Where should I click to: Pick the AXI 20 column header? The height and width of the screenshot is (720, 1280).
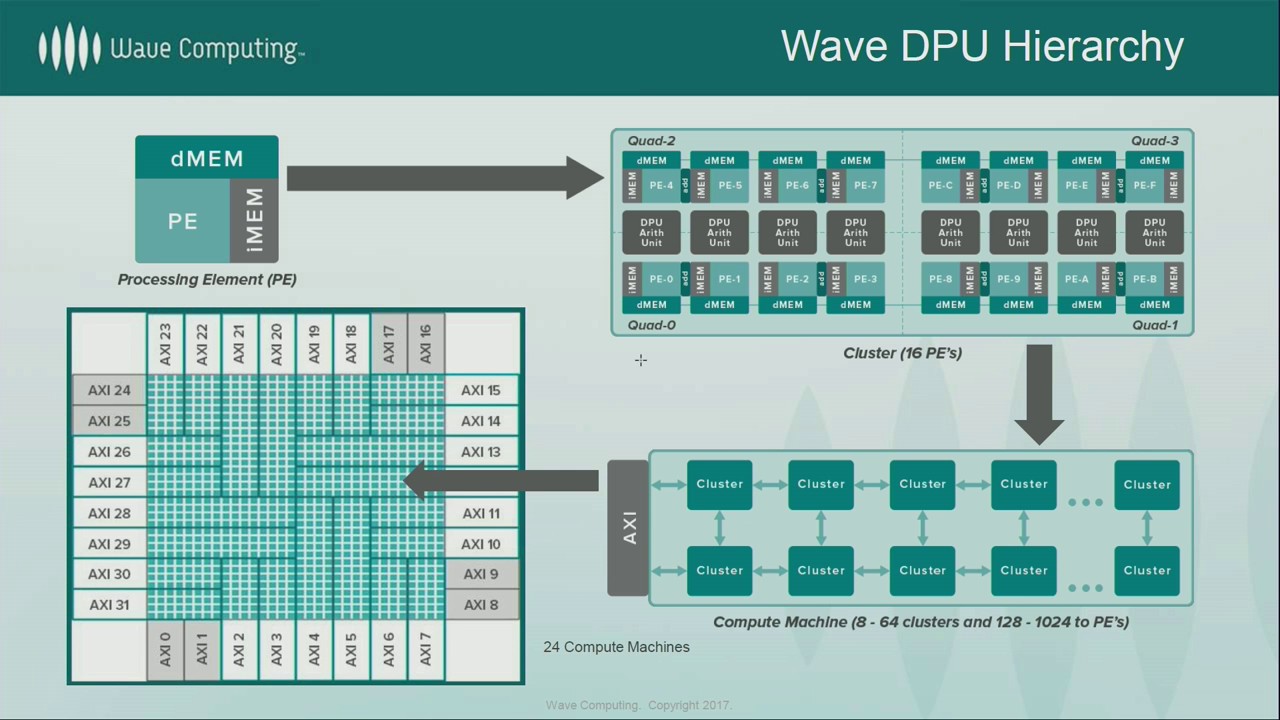tap(276, 343)
